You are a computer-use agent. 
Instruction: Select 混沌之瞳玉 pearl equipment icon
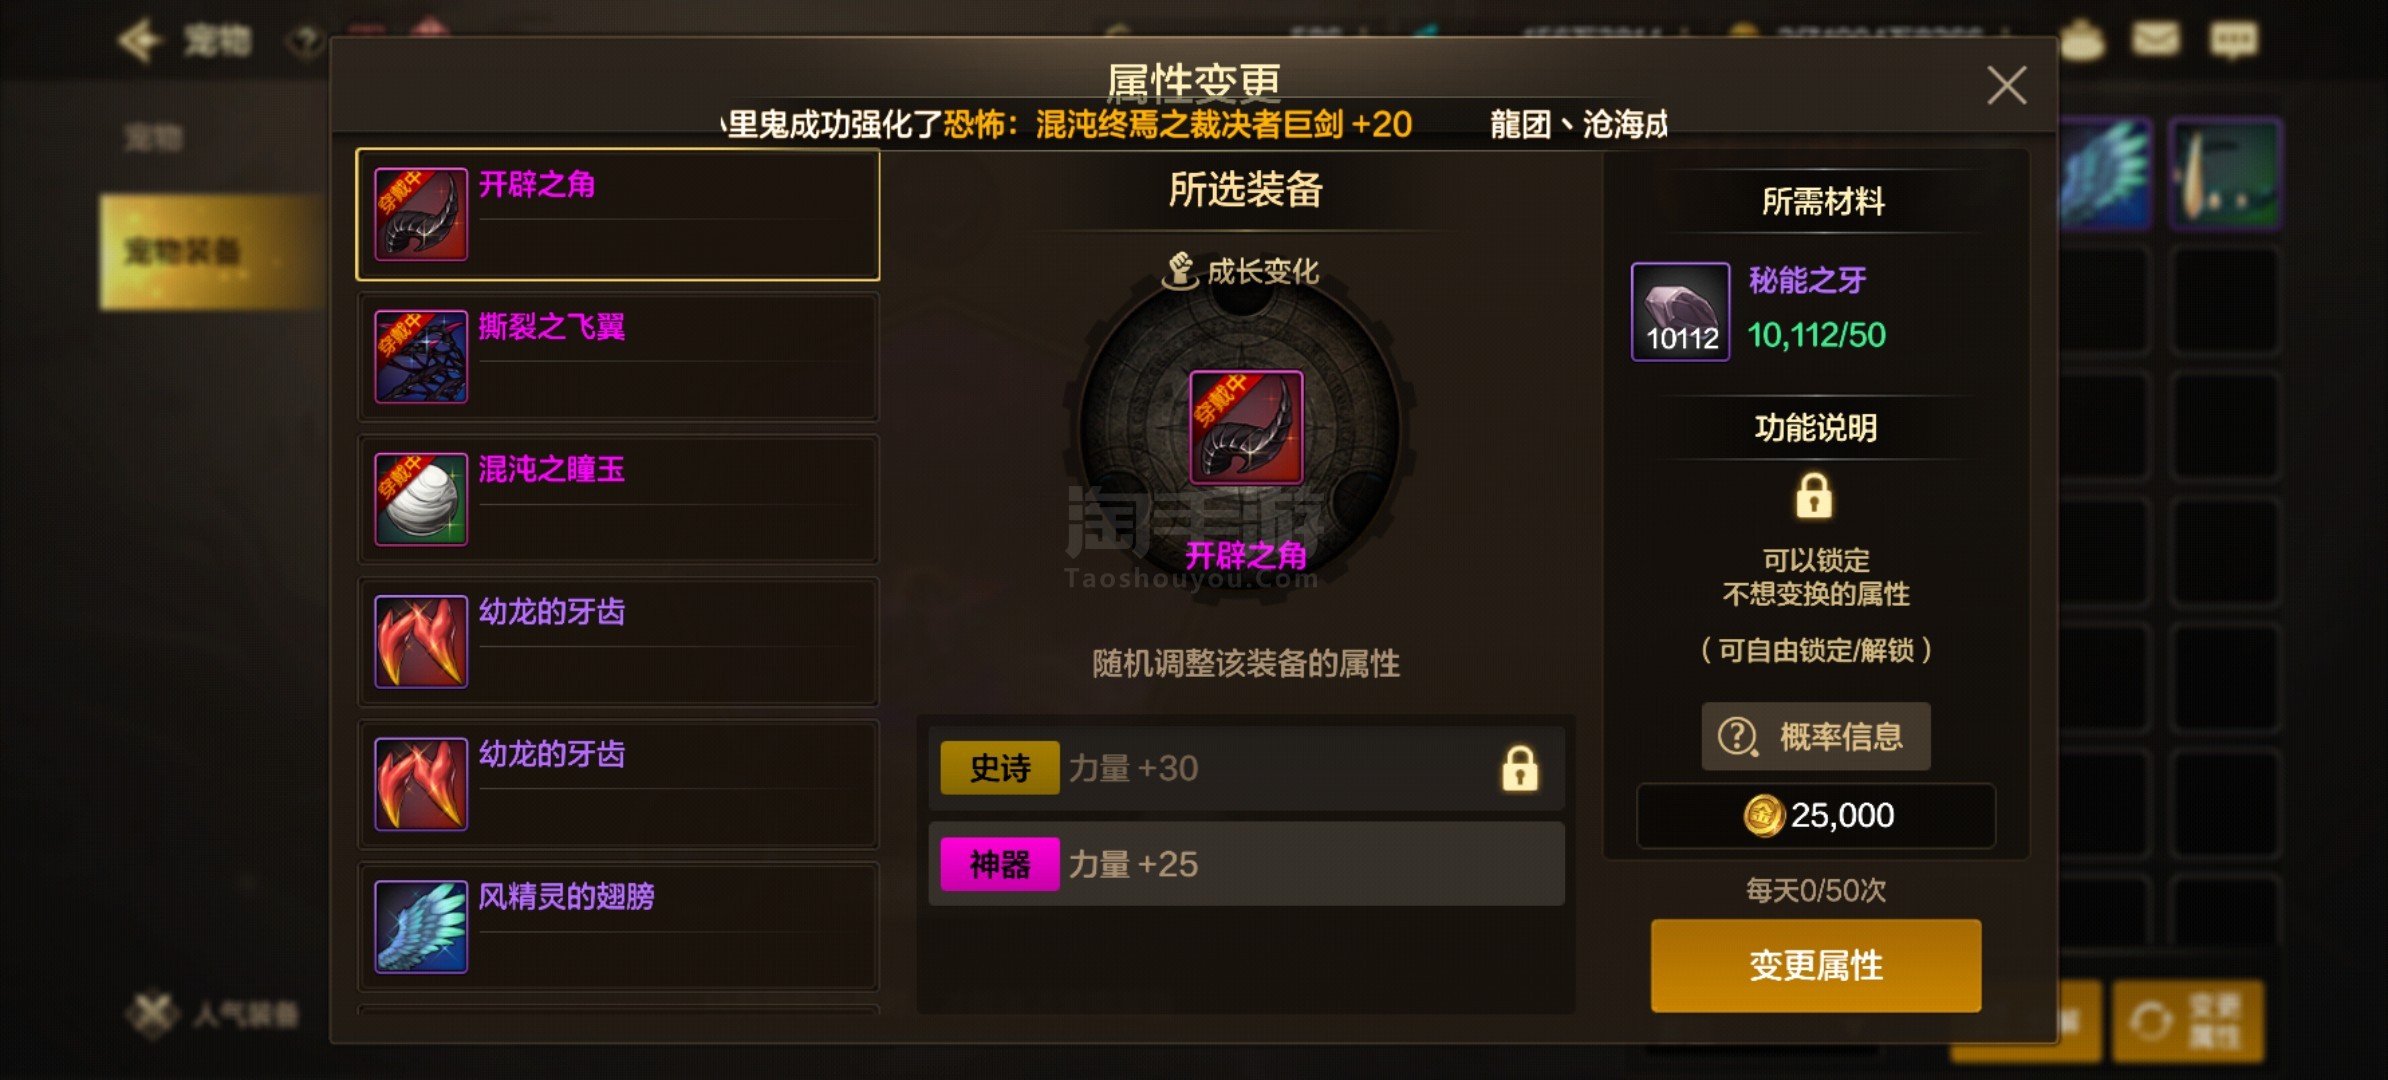(421, 499)
